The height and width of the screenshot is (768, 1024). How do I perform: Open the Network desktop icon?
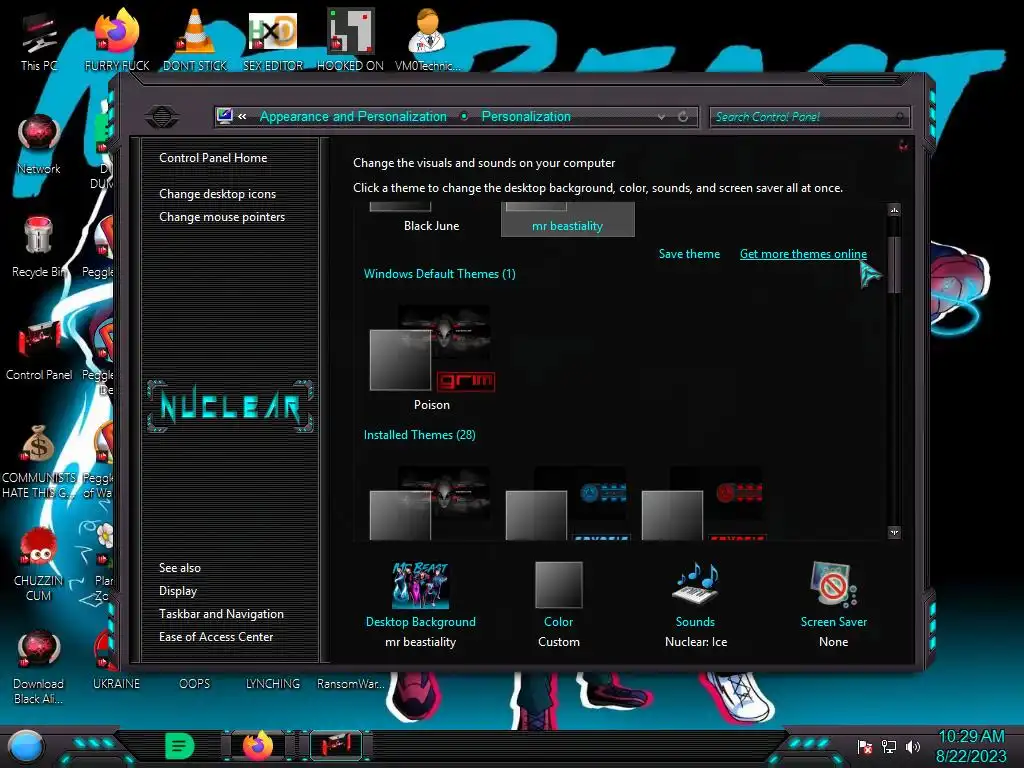(x=39, y=145)
